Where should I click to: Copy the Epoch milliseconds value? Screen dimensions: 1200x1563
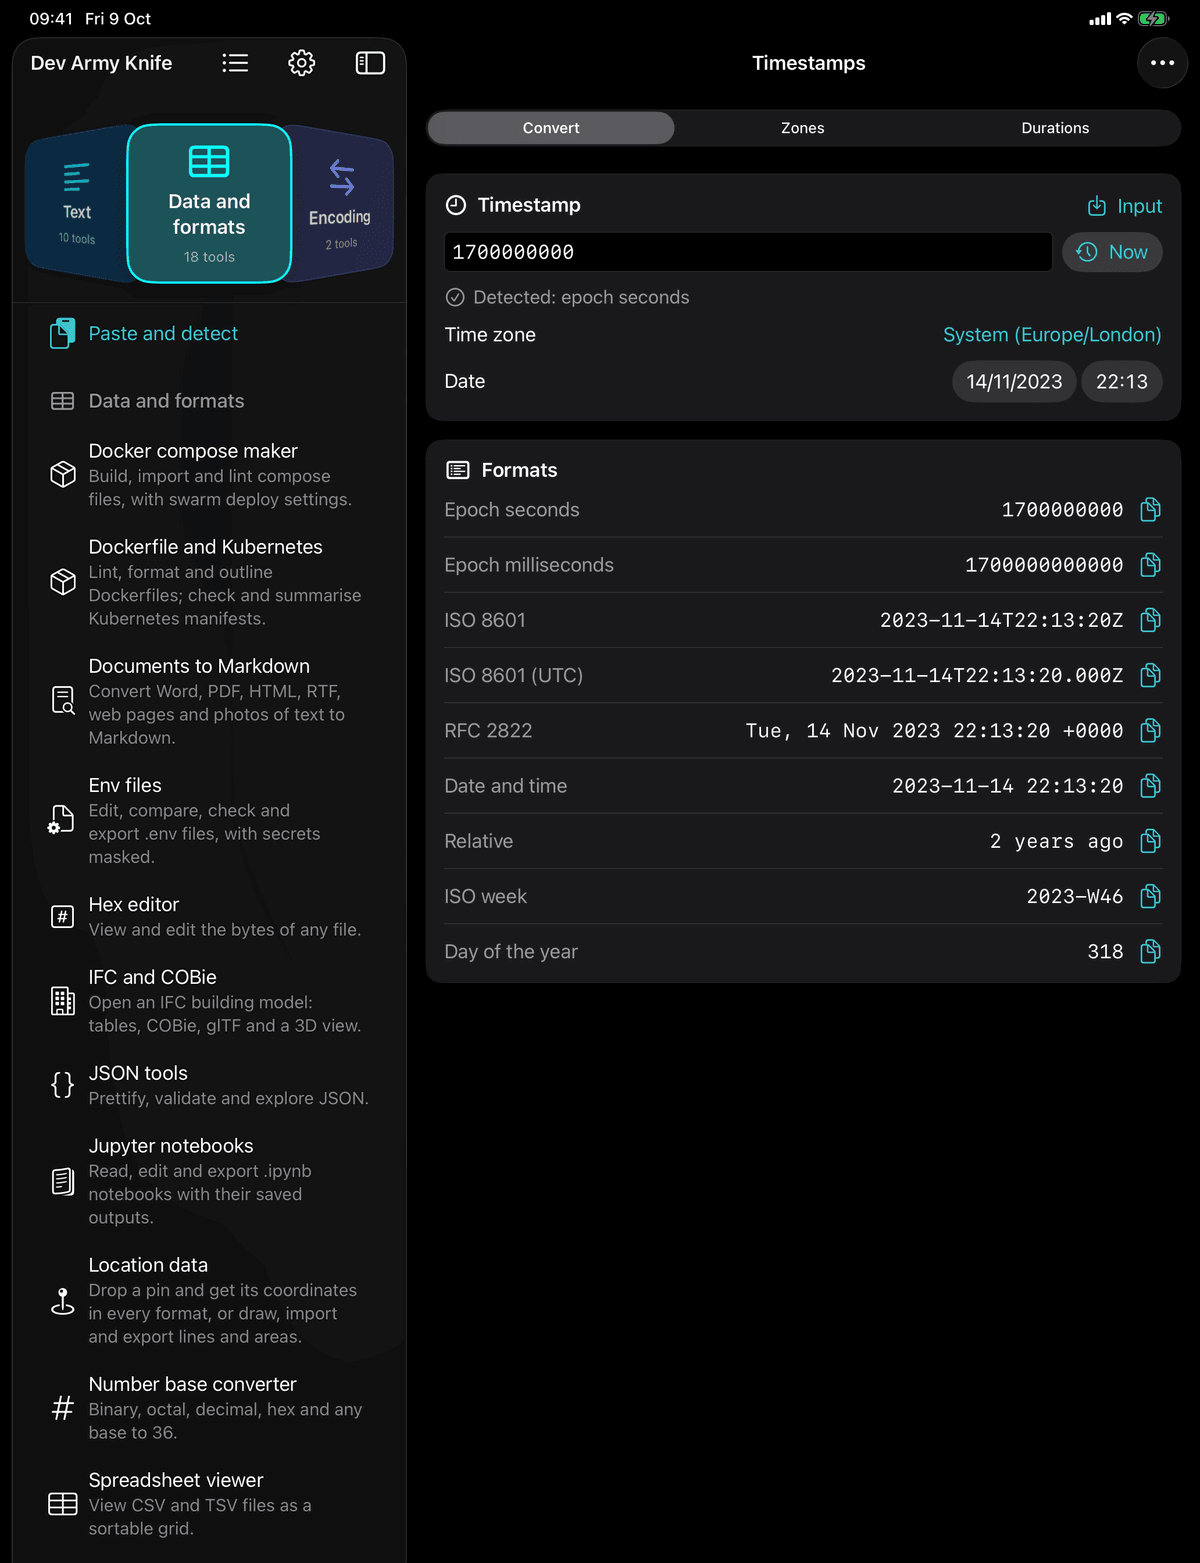point(1151,565)
